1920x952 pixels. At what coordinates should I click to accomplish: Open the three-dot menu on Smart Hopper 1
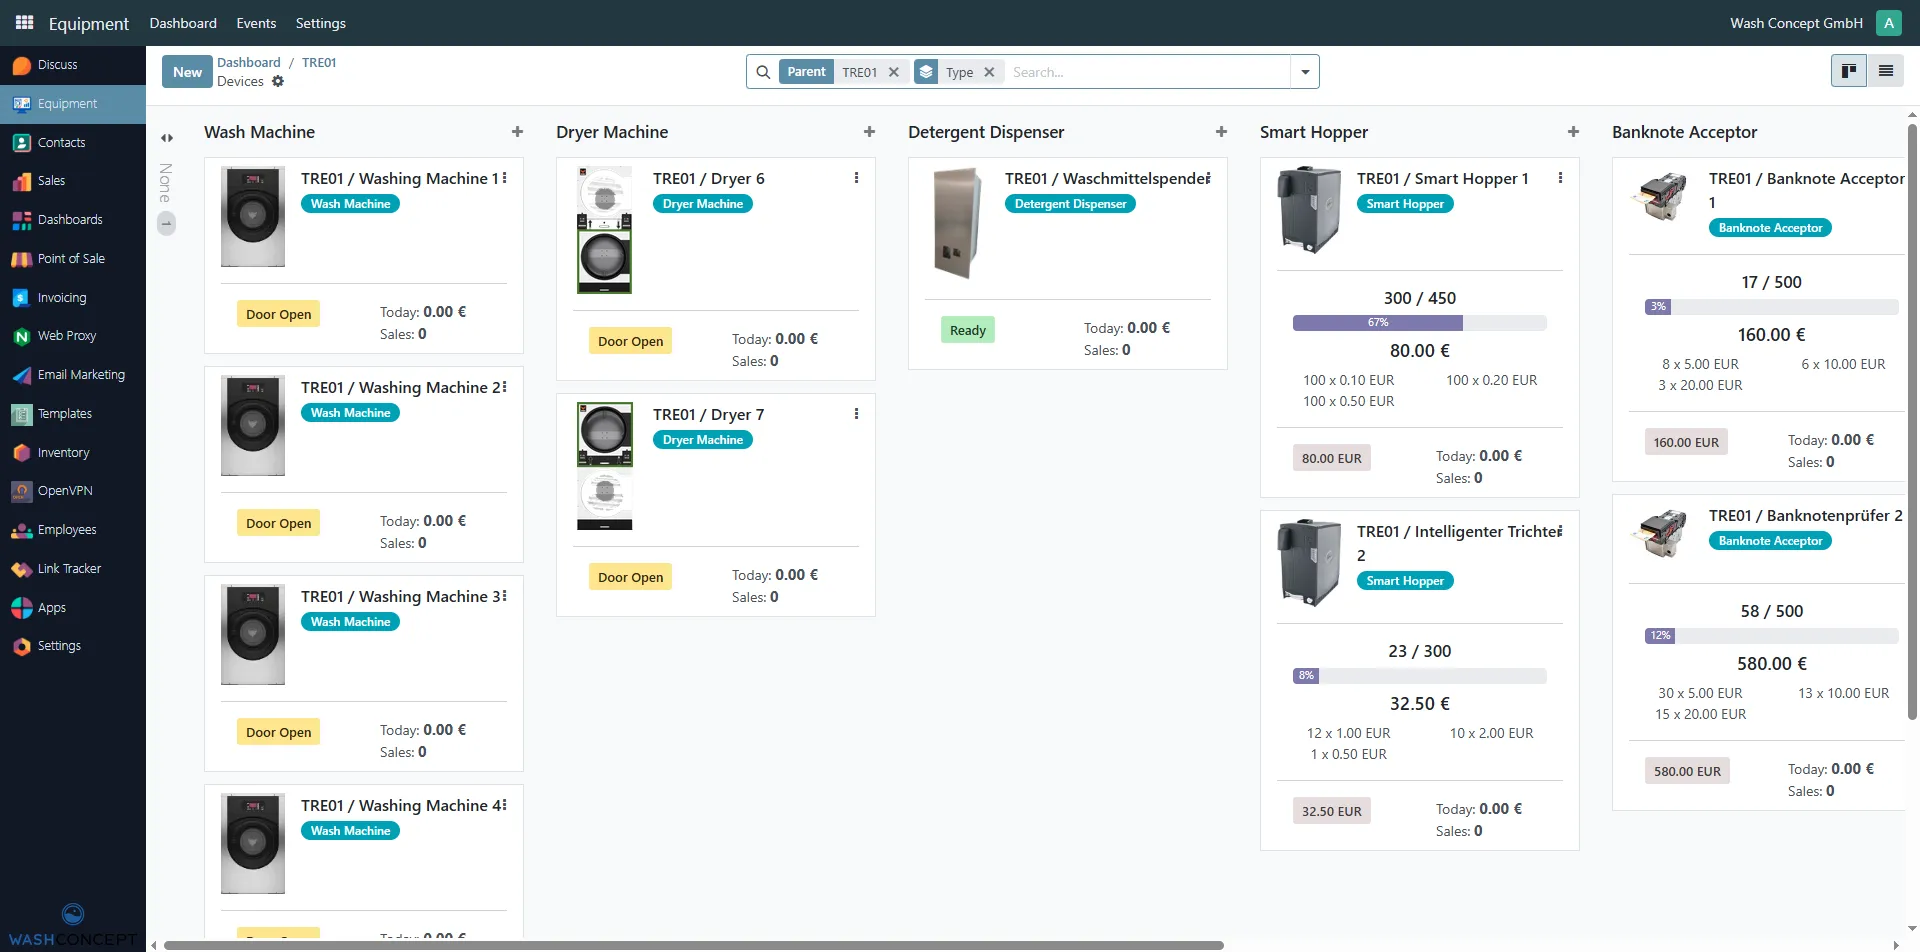[1560, 177]
